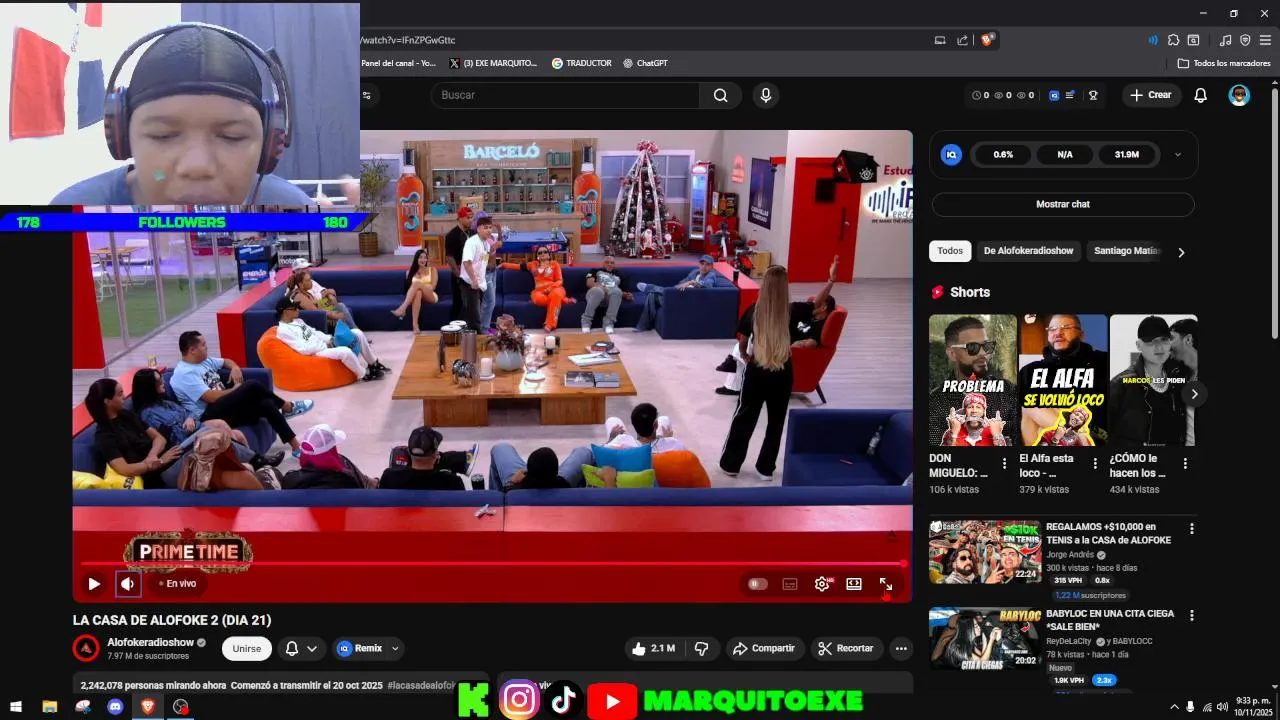
Task: Open REGALAMOS +$10,000 video thumbnail
Action: pyautogui.click(x=985, y=552)
